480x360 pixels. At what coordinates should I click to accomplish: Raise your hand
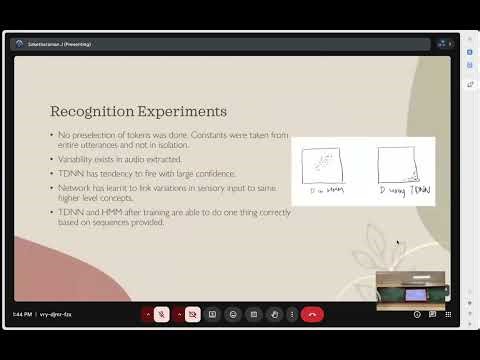click(x=275, y=314)
